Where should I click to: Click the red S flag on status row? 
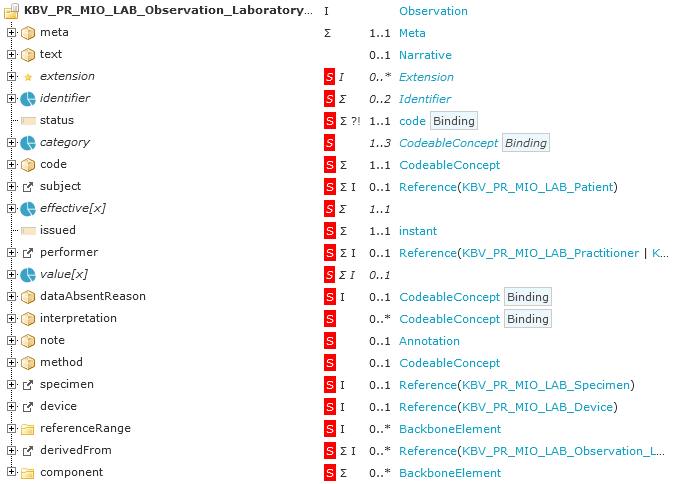329,121
